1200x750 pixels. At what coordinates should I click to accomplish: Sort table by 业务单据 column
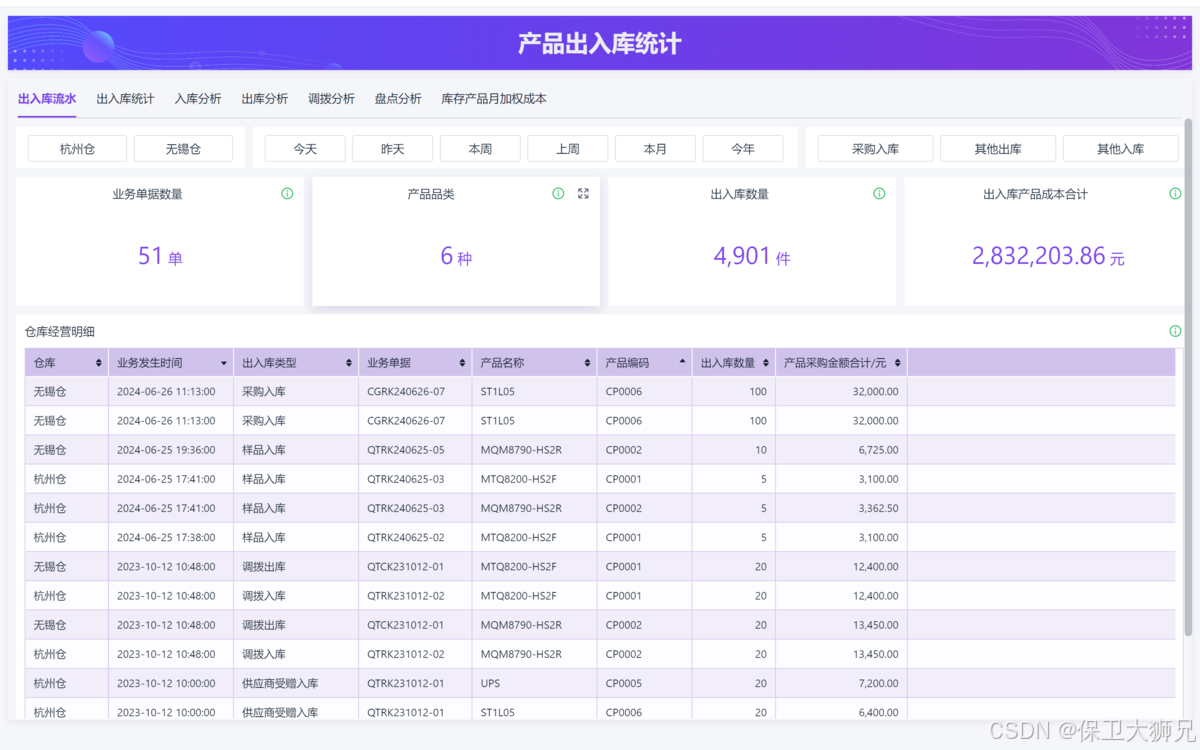click(462, 363)
